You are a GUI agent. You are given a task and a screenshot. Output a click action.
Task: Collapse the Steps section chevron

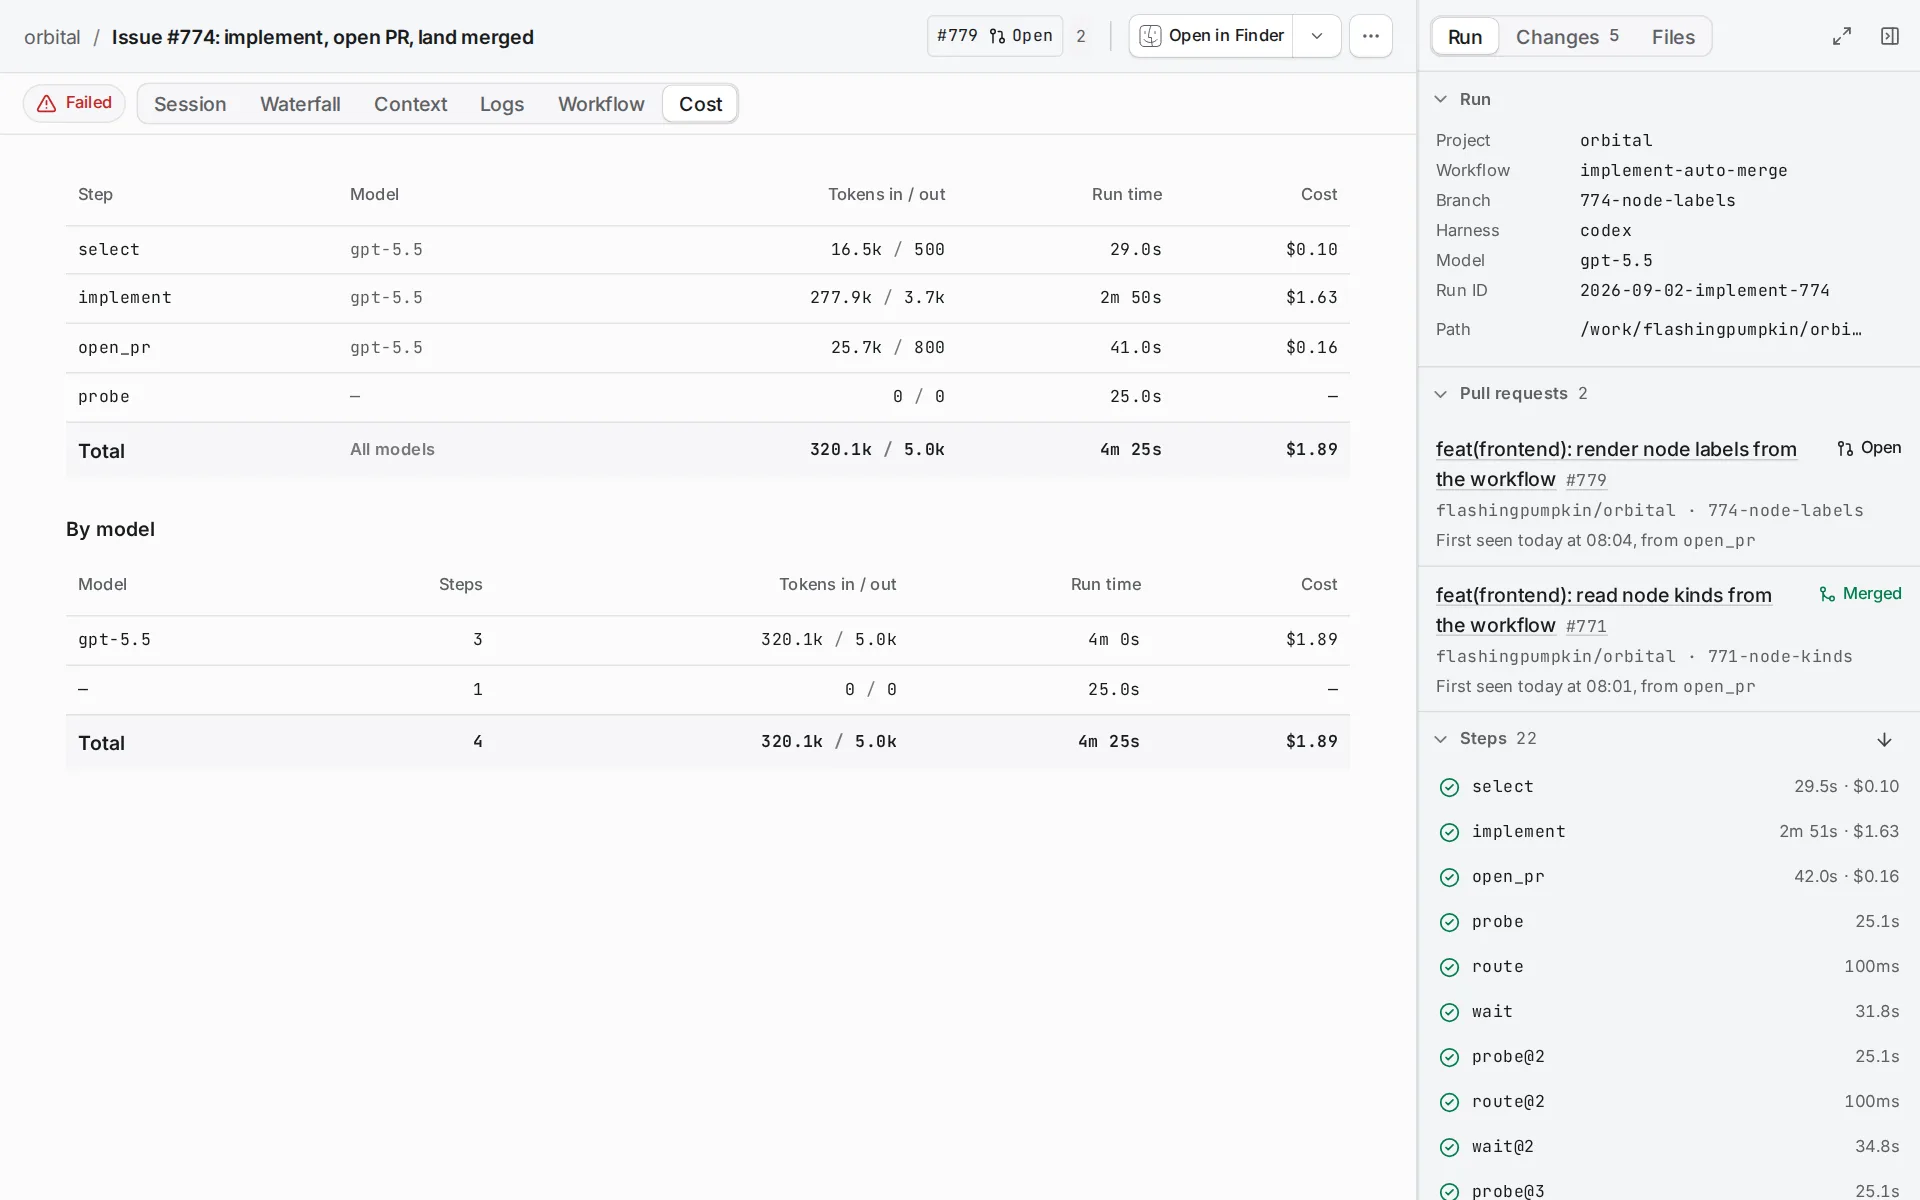pos(1441,739)
